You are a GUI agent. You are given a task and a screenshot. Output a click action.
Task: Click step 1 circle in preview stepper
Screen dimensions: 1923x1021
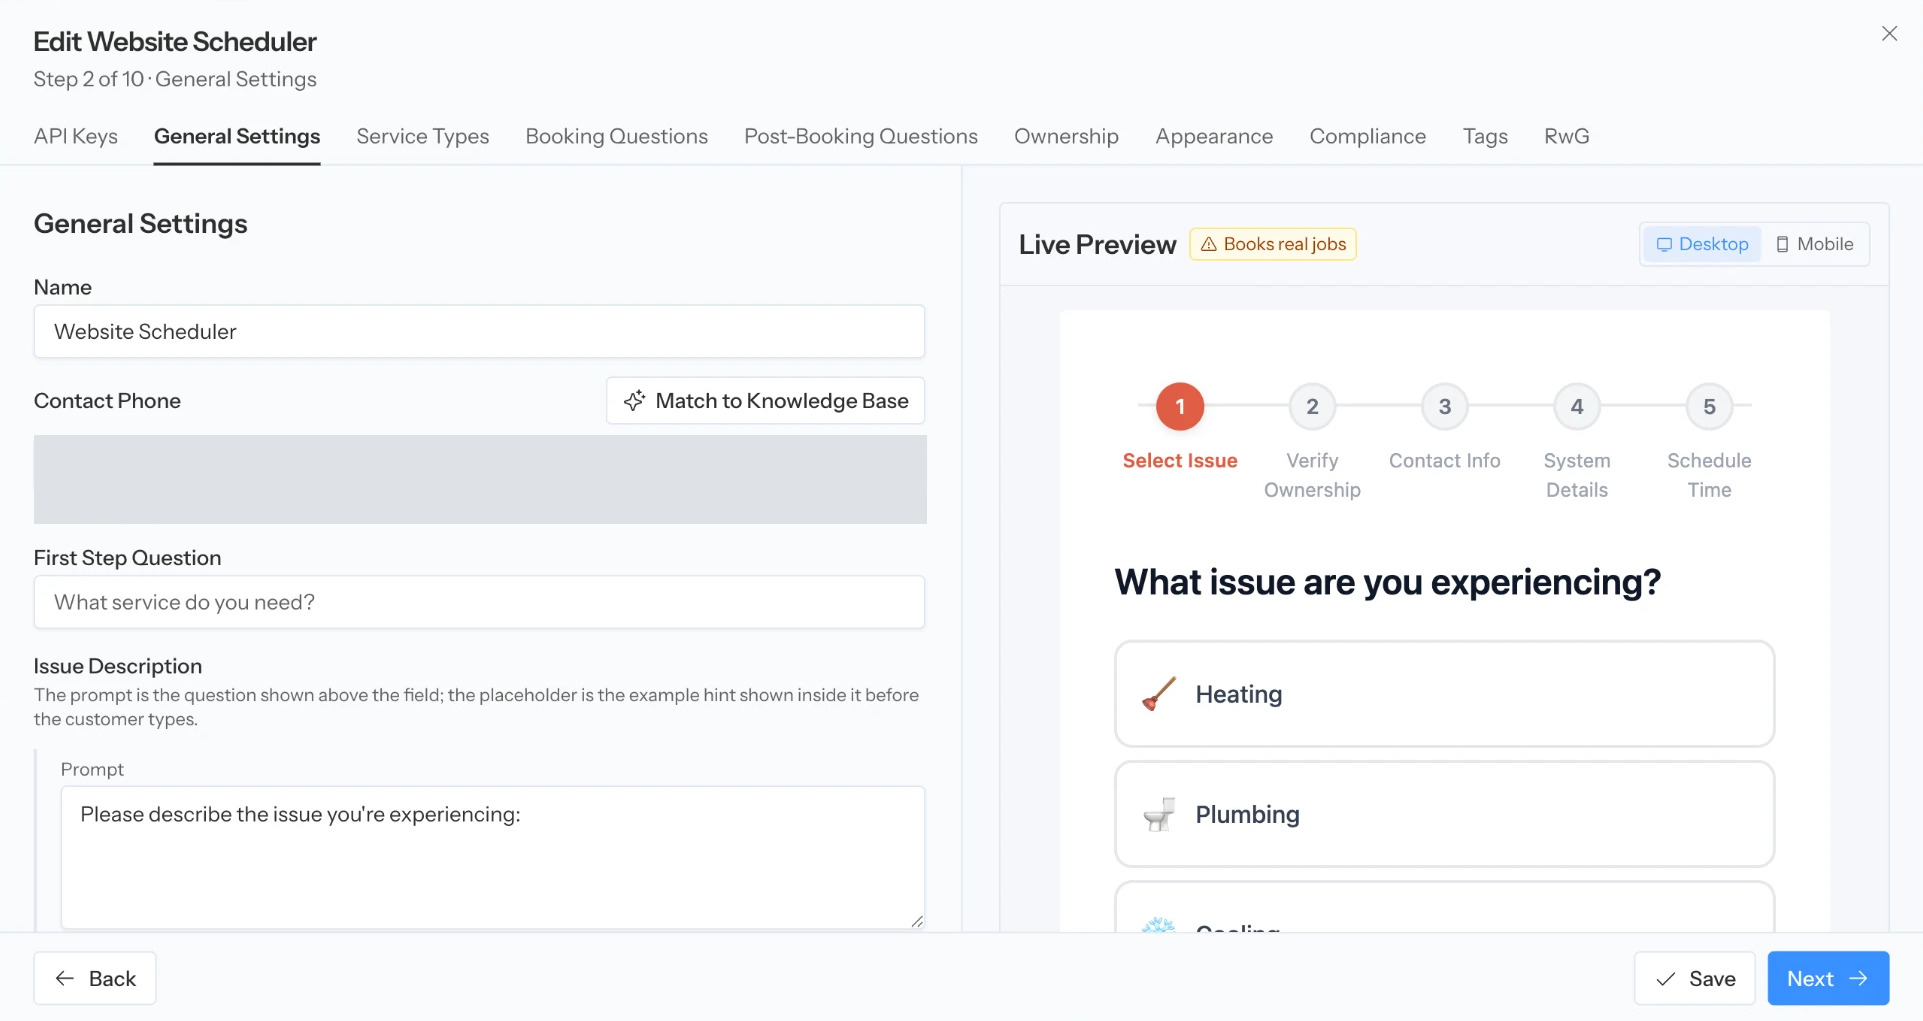click(1180, 406)
